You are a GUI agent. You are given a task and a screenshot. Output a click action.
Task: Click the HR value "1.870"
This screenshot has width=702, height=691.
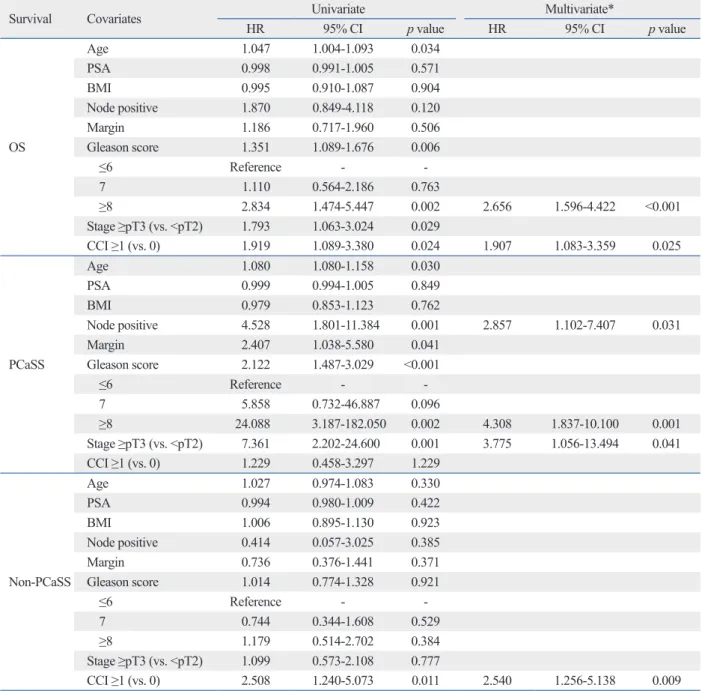pos(256,108)
